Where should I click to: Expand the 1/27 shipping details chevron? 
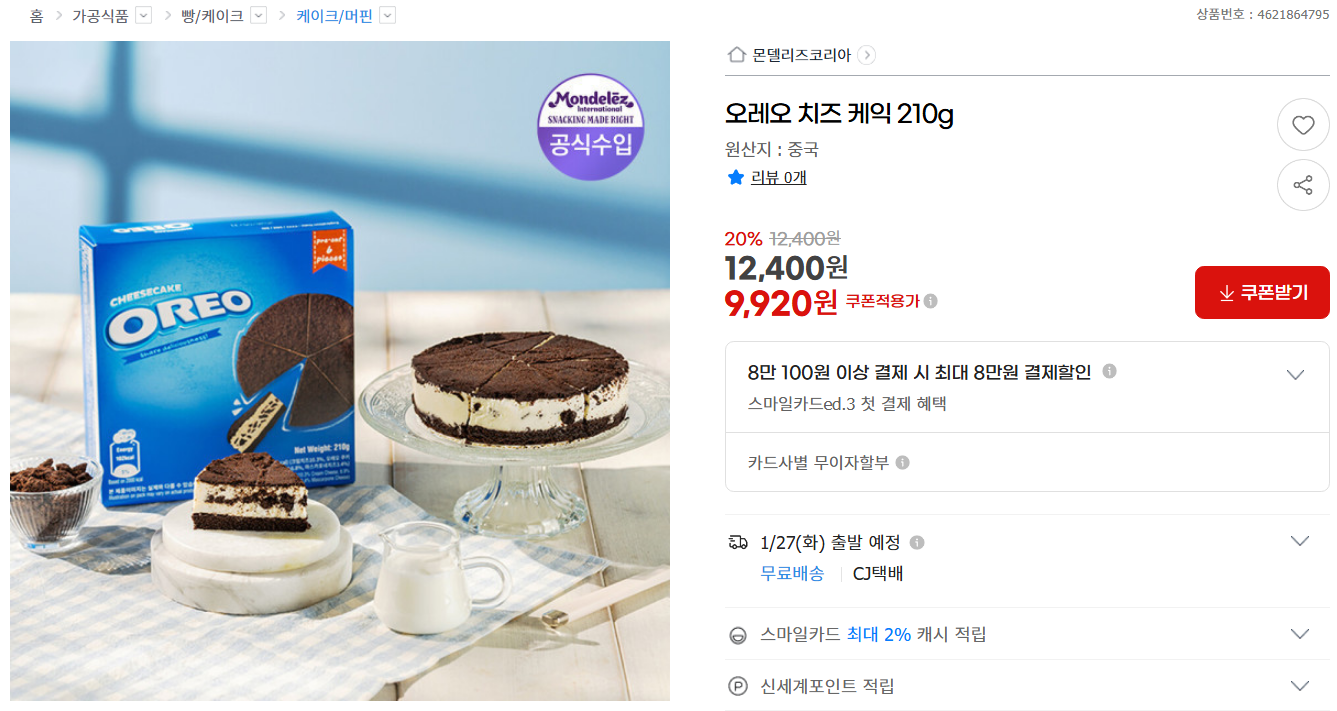[1300, 541]
